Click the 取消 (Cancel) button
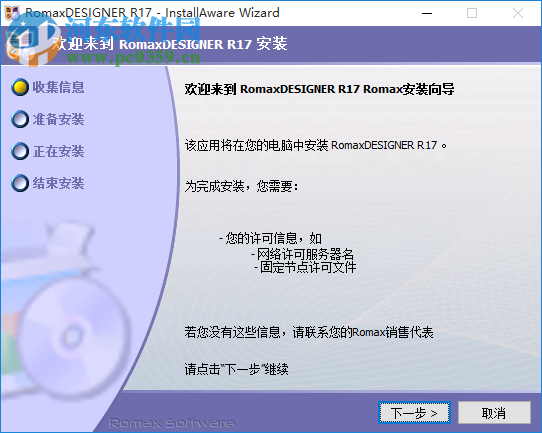The height and width of the screenshot is (433, 542). [x=494, y=412]
